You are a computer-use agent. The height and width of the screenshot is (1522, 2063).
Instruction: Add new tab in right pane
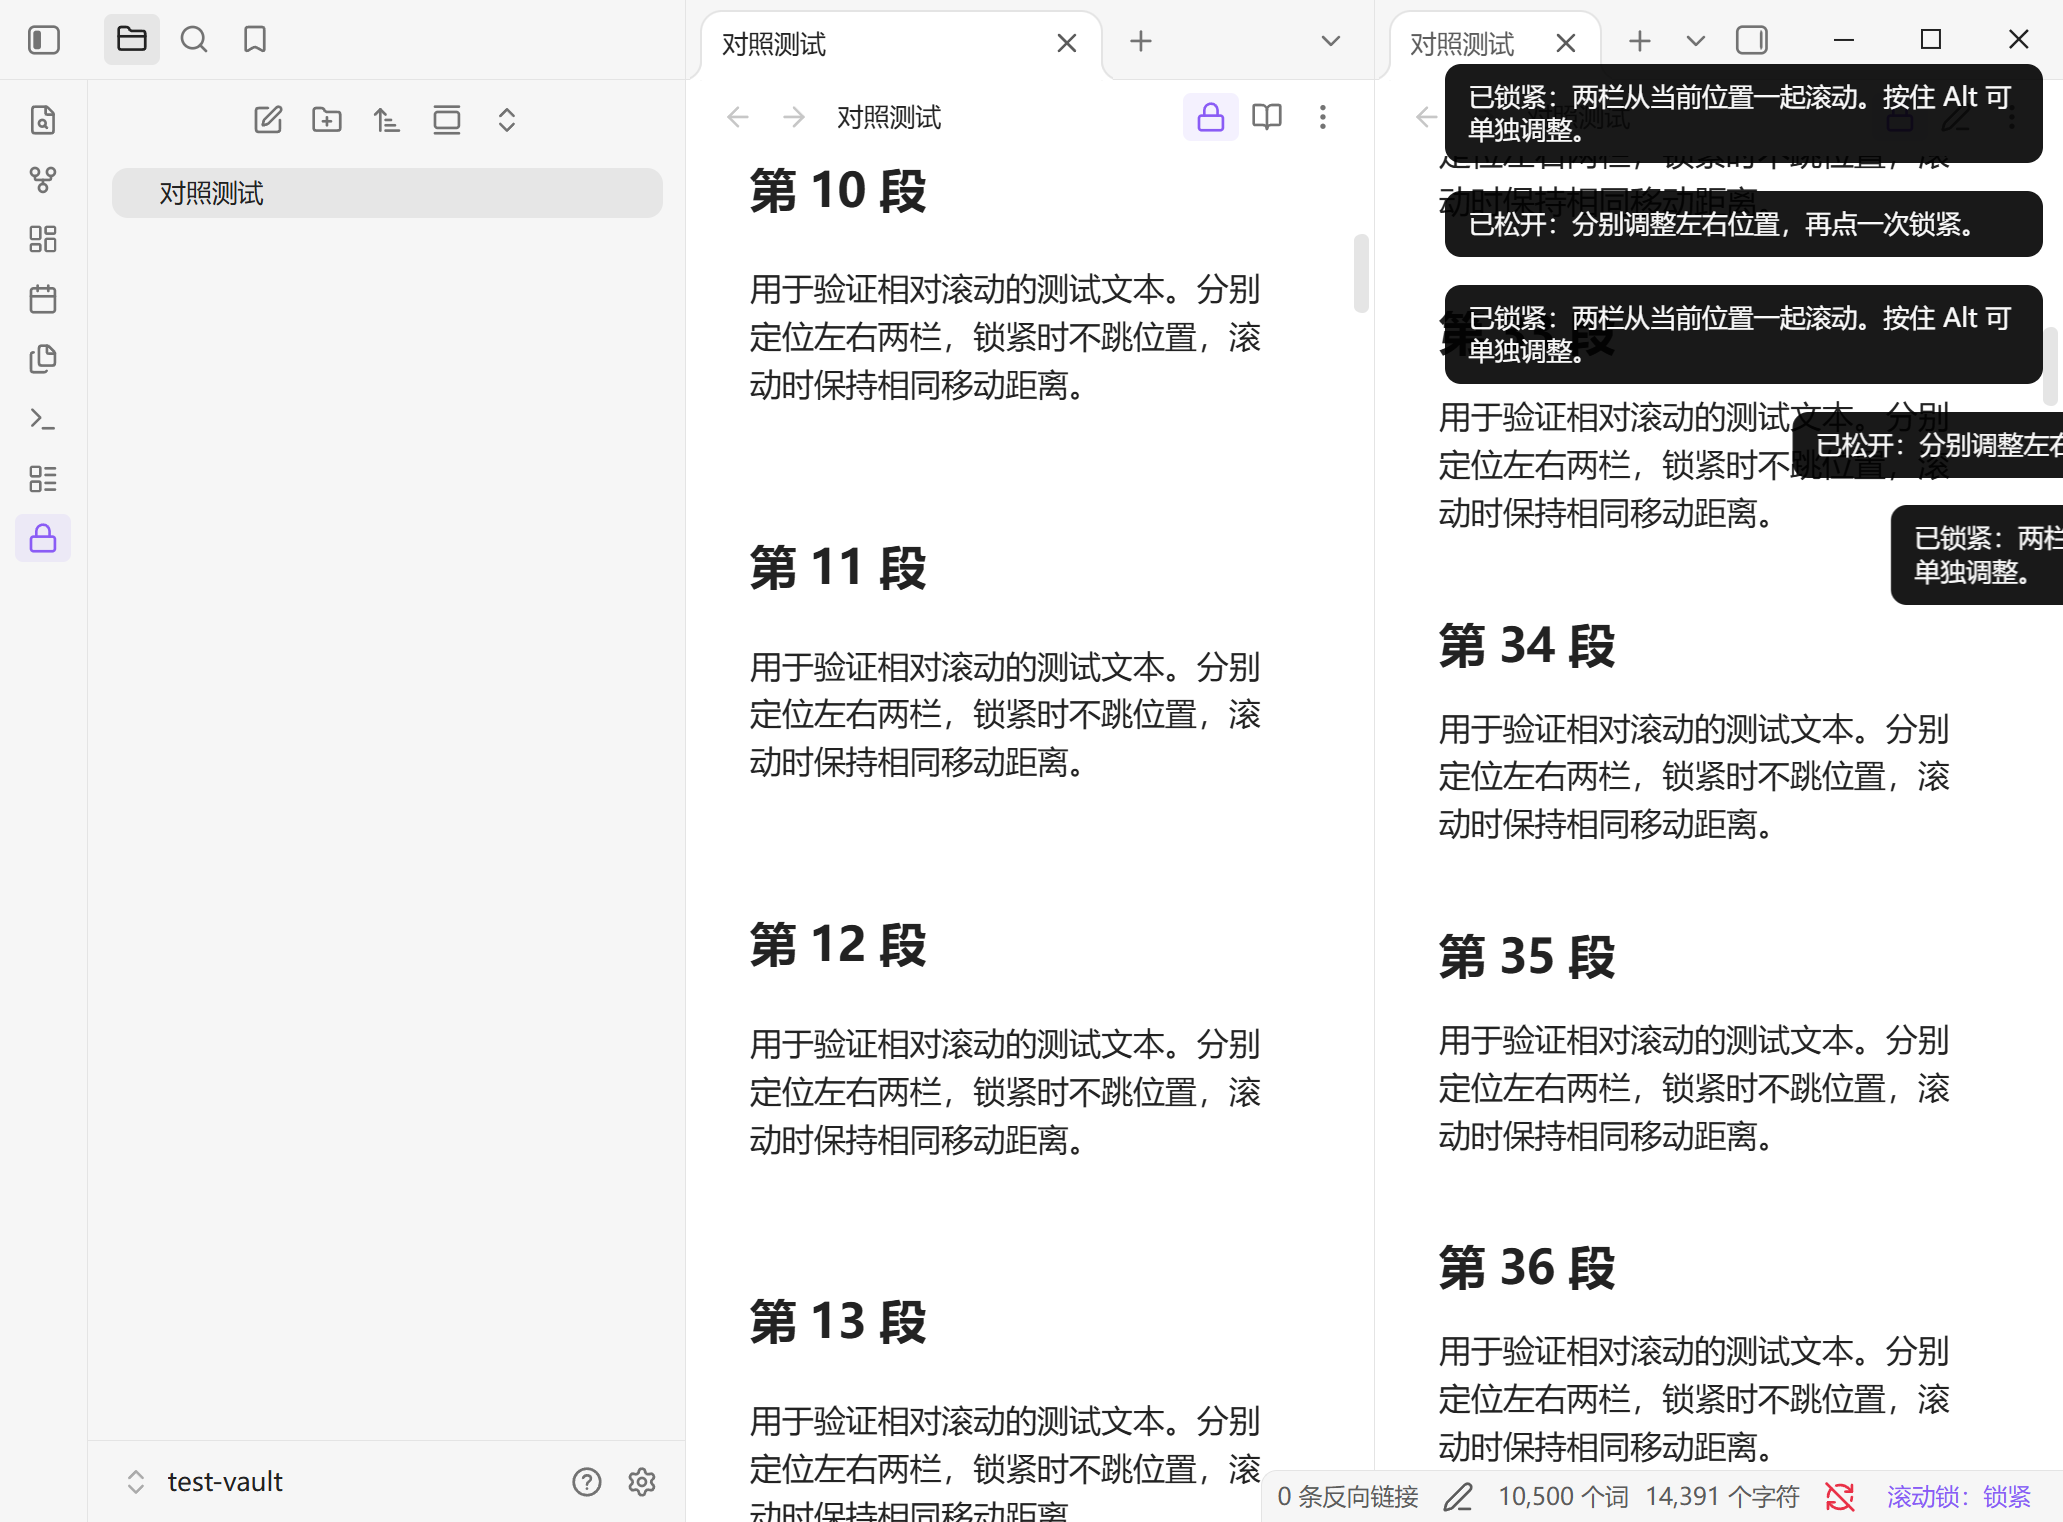point(1640,41)
